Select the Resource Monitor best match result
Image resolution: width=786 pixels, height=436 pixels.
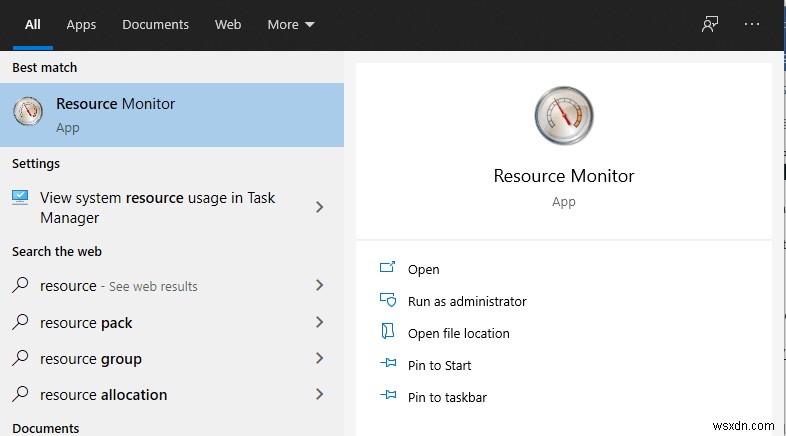pyautogui.click(x=172, y=114)
